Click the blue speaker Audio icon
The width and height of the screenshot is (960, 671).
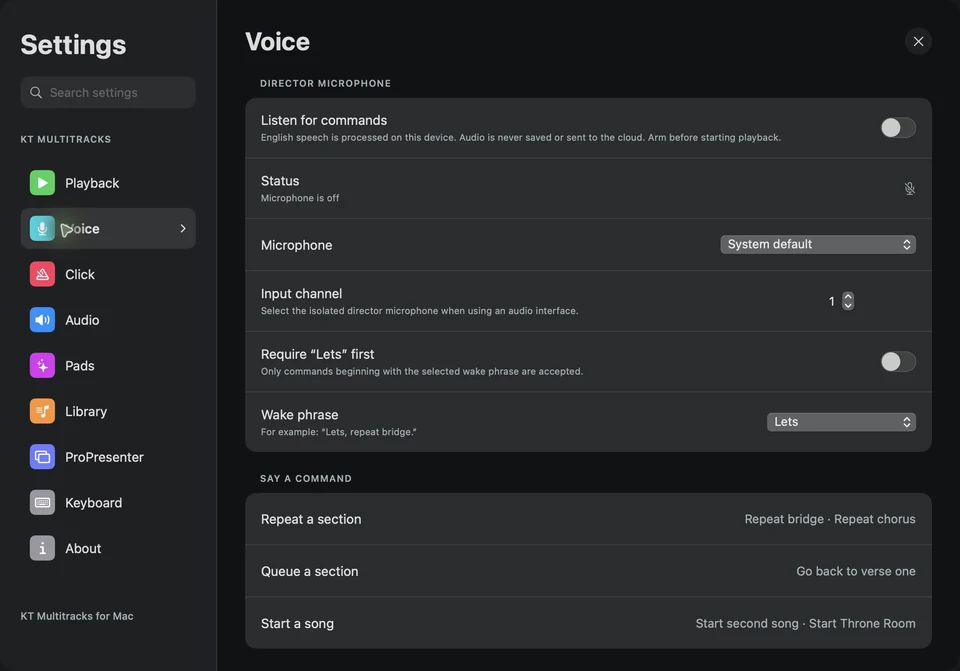pos(42,320)
